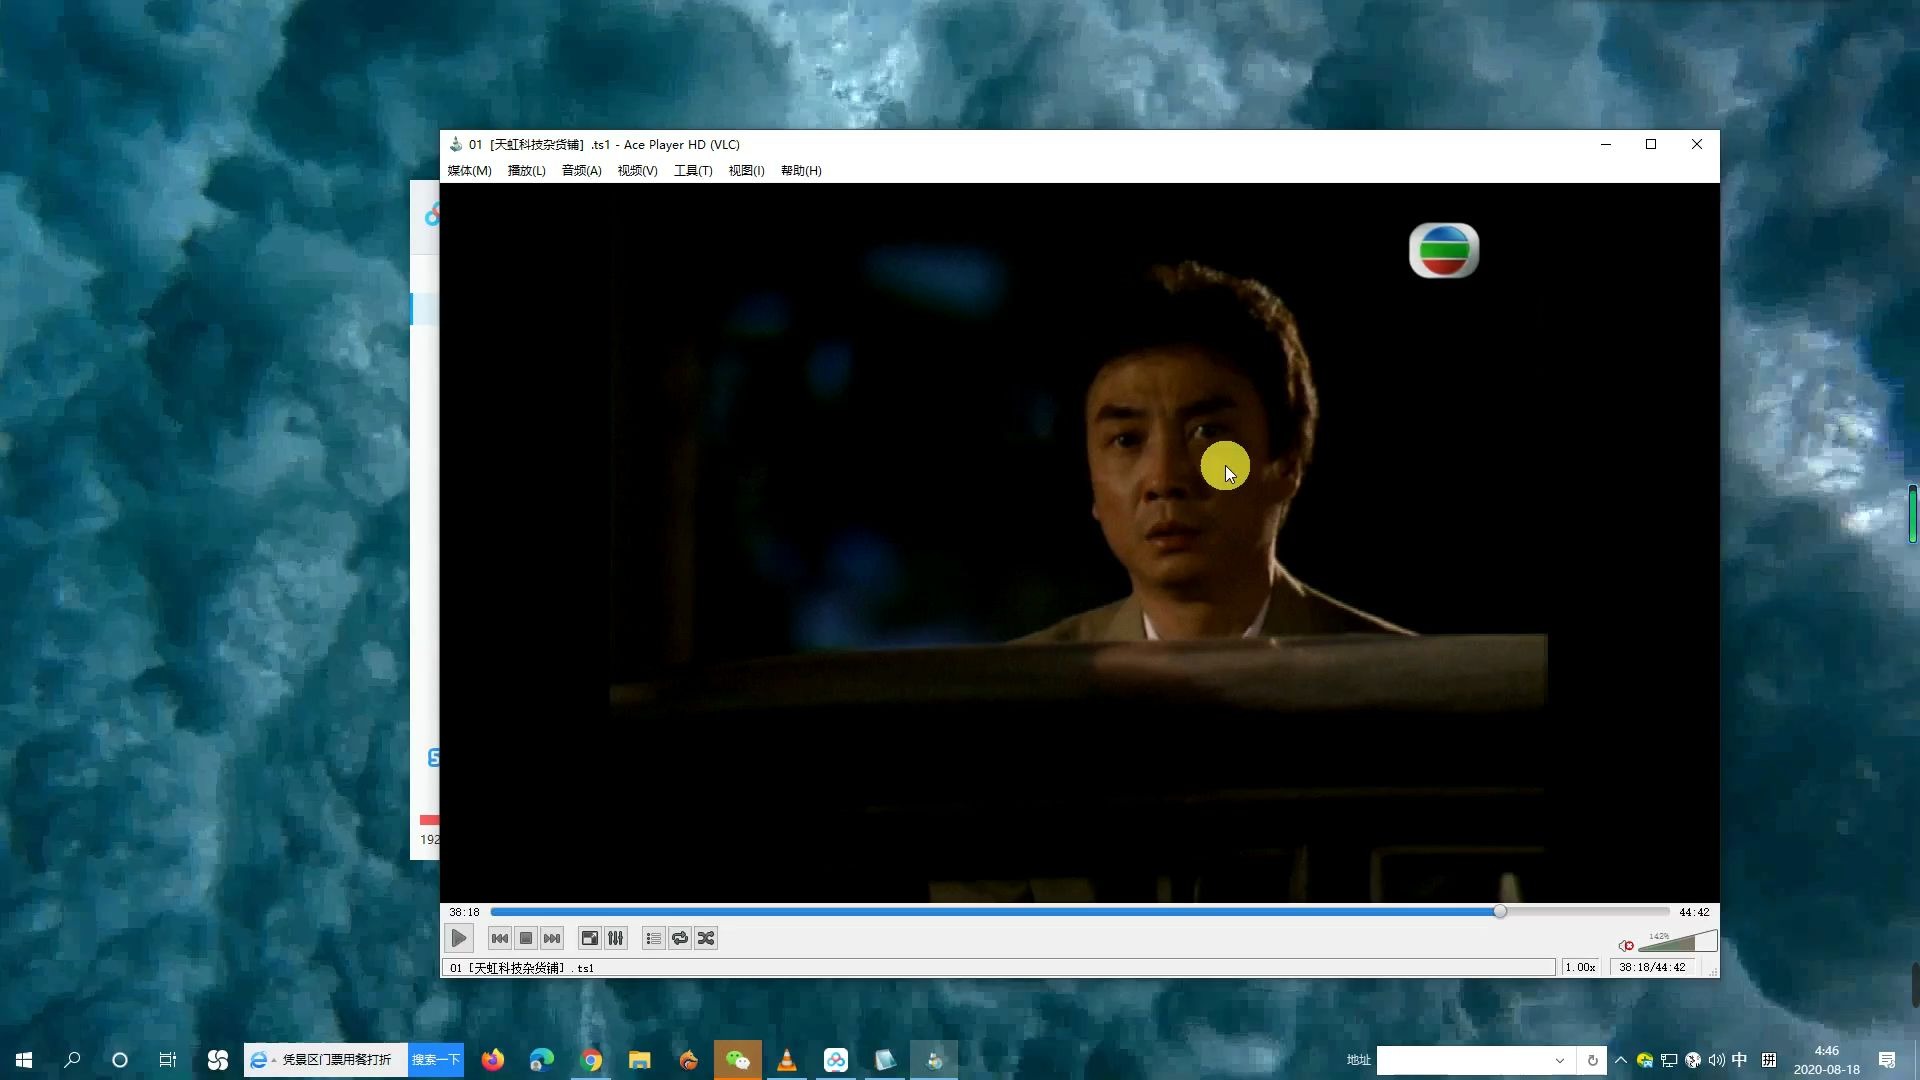Click the yellow game tray icon
This screenshot has width=1920, height=1080.
(x=1645, y=1060)
